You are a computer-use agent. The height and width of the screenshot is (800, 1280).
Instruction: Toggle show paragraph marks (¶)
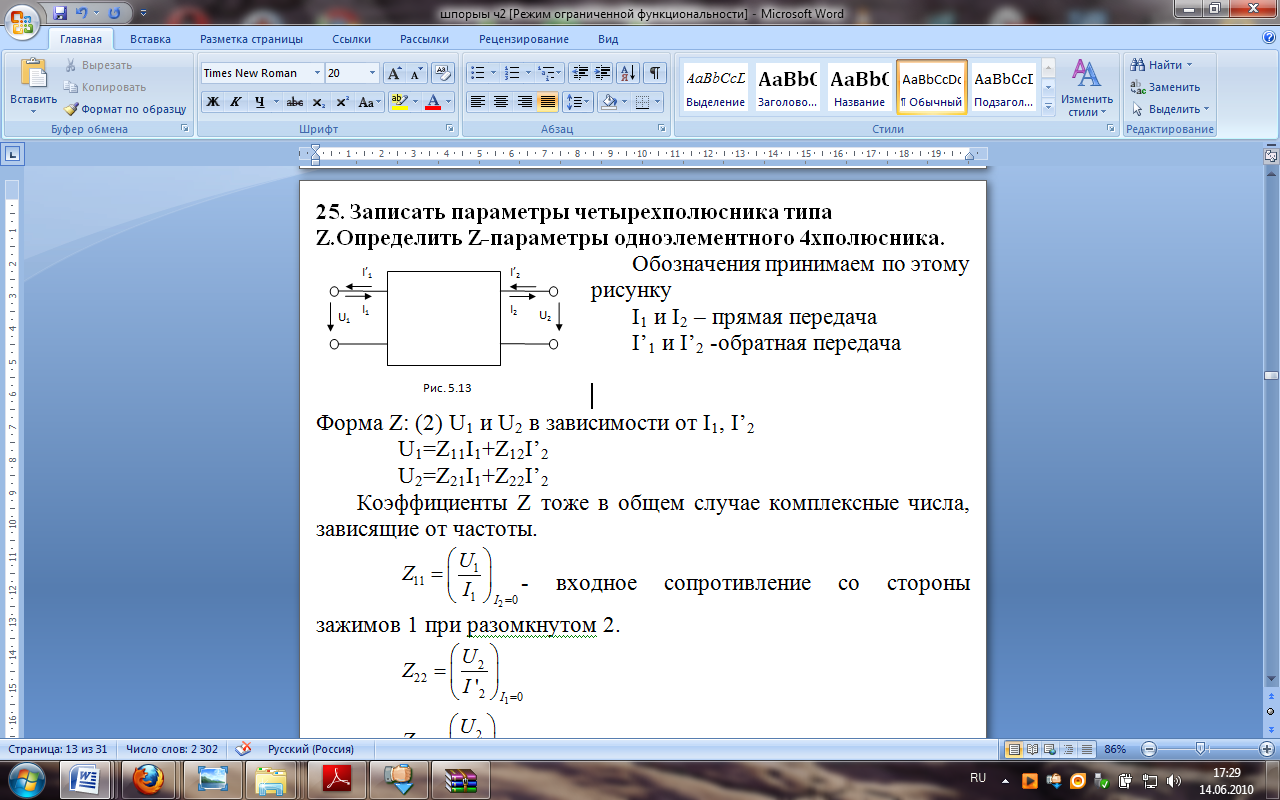[x=655, y=73]
